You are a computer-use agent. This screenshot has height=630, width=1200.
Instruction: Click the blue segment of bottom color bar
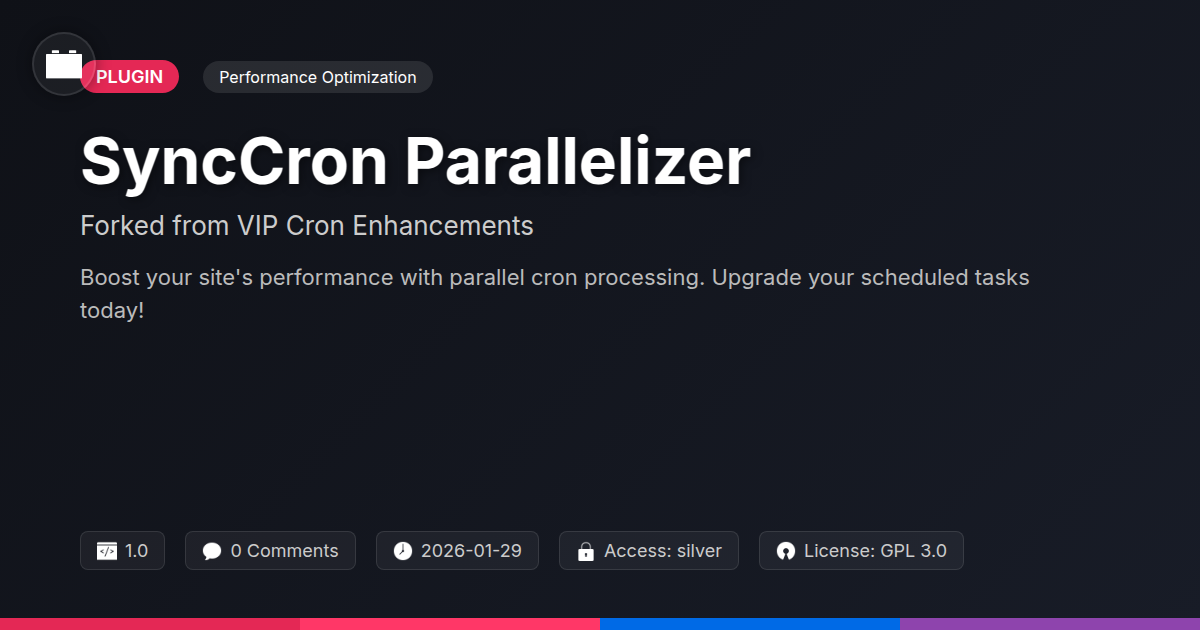coord(750,623)
